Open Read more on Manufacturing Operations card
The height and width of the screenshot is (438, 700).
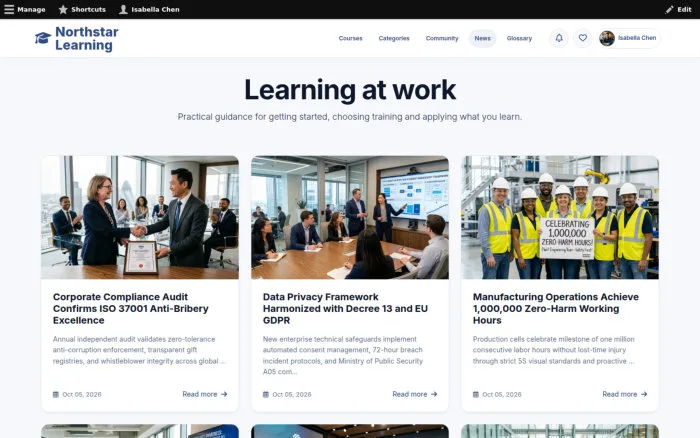click(x=625, y=394)
